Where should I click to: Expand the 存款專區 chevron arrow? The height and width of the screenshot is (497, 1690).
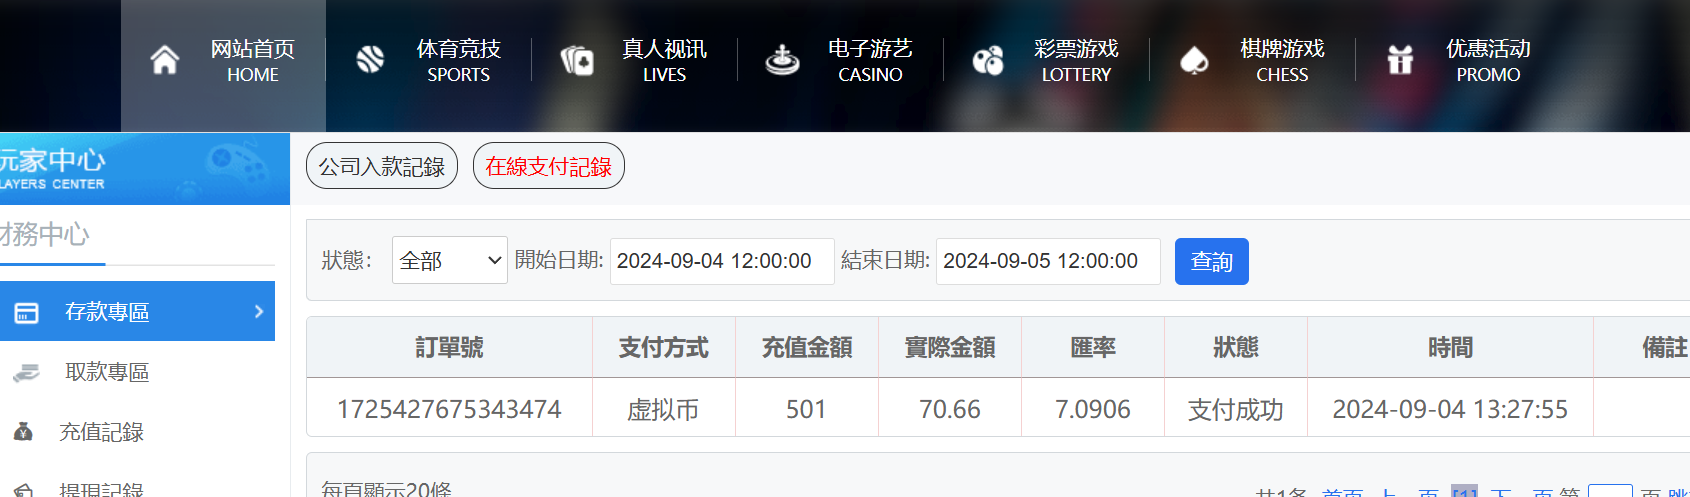click(x=259, y=311)
